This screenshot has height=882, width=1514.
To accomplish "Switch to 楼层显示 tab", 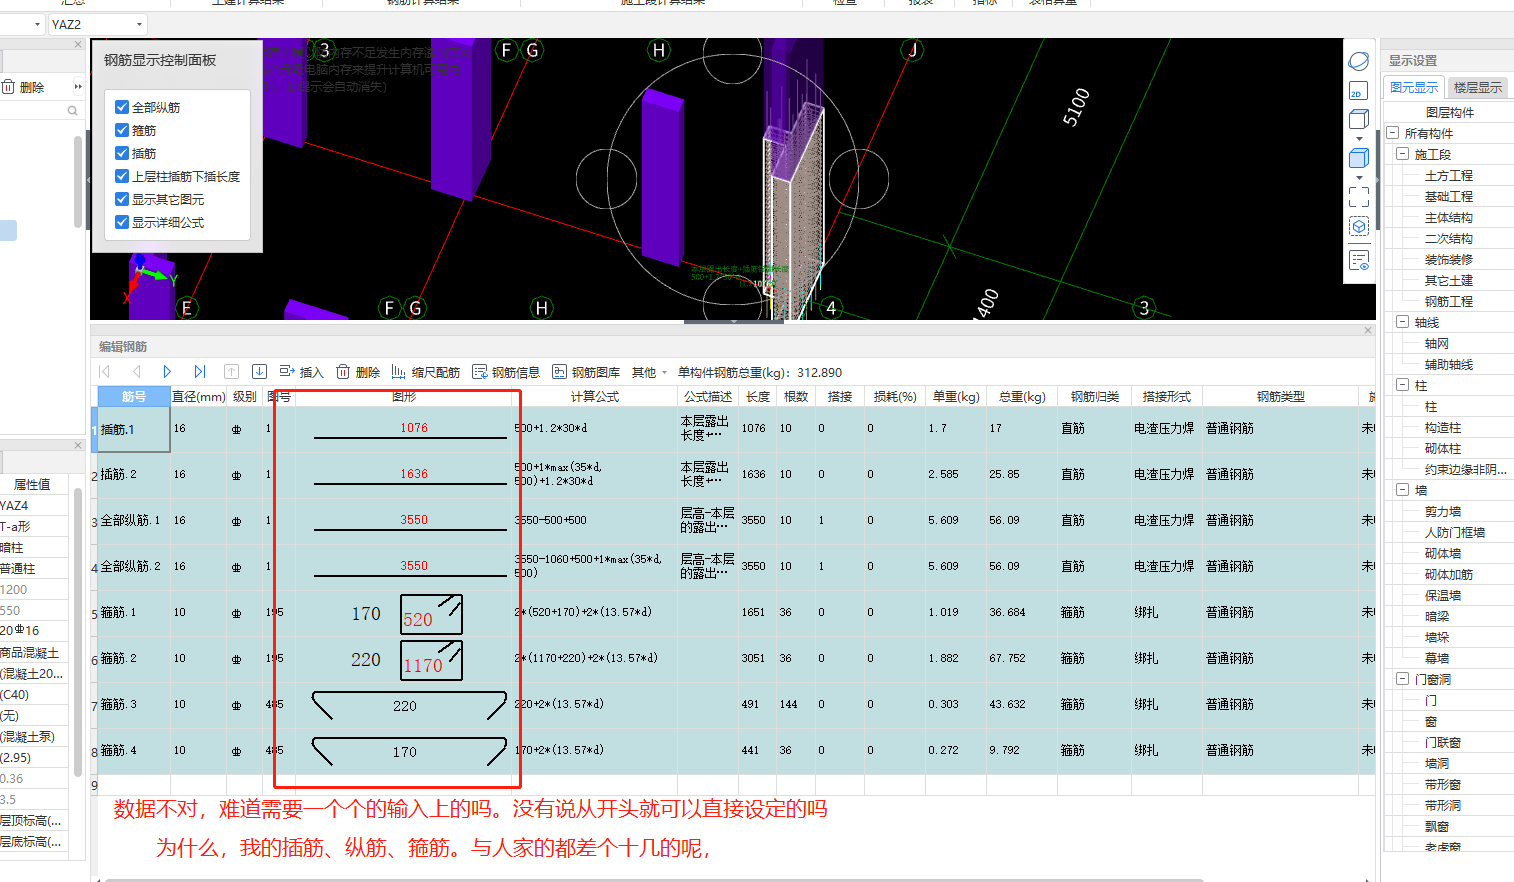I will pyautogui.click(x=1478, y=88).
